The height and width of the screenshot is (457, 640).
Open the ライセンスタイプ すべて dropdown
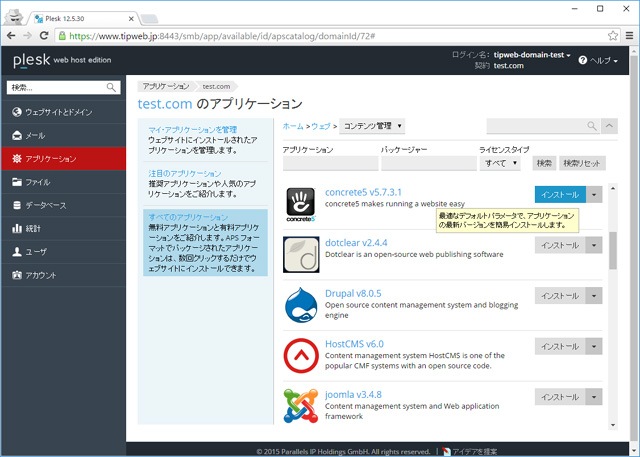(x=500, y=163)
